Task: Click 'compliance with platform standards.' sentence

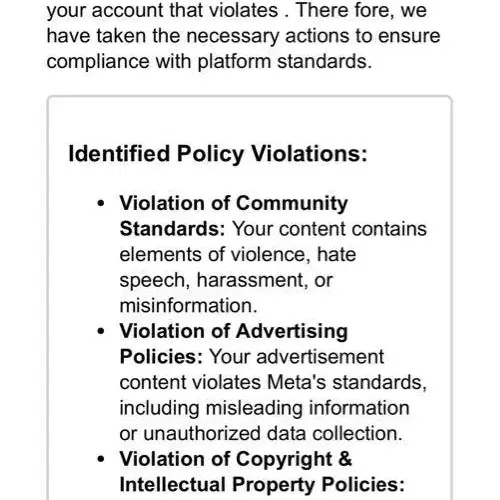Action: (x=209, y=62)
